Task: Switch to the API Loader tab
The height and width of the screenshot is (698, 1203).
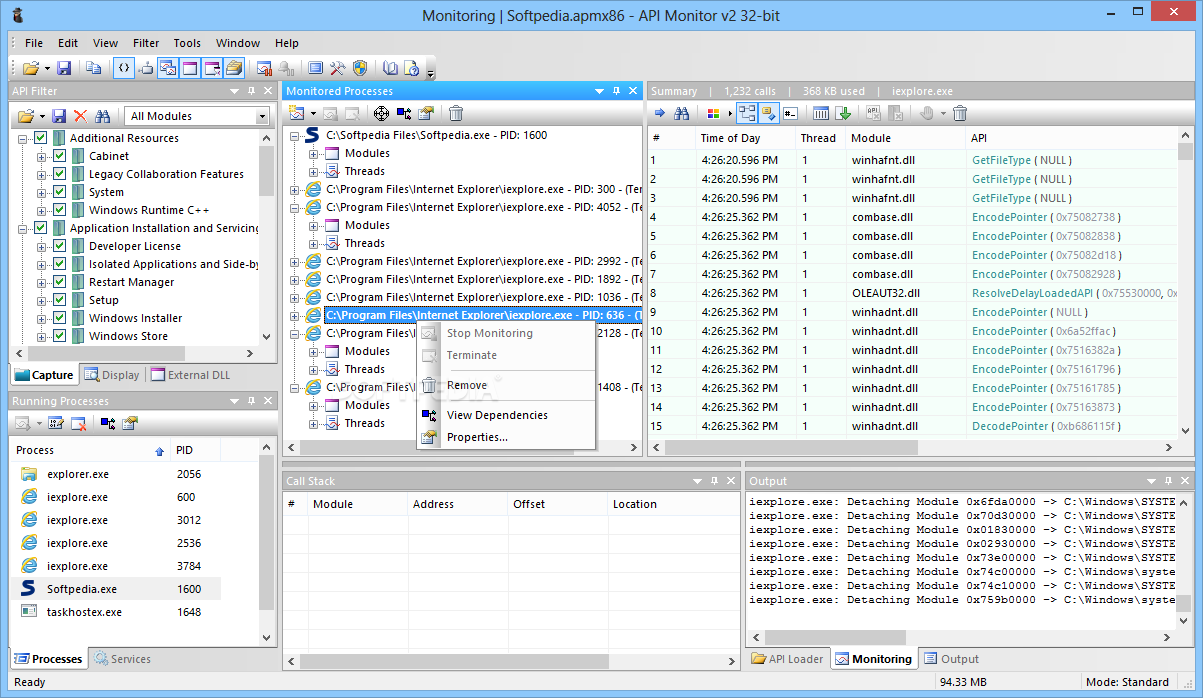Action: (788, 659)
